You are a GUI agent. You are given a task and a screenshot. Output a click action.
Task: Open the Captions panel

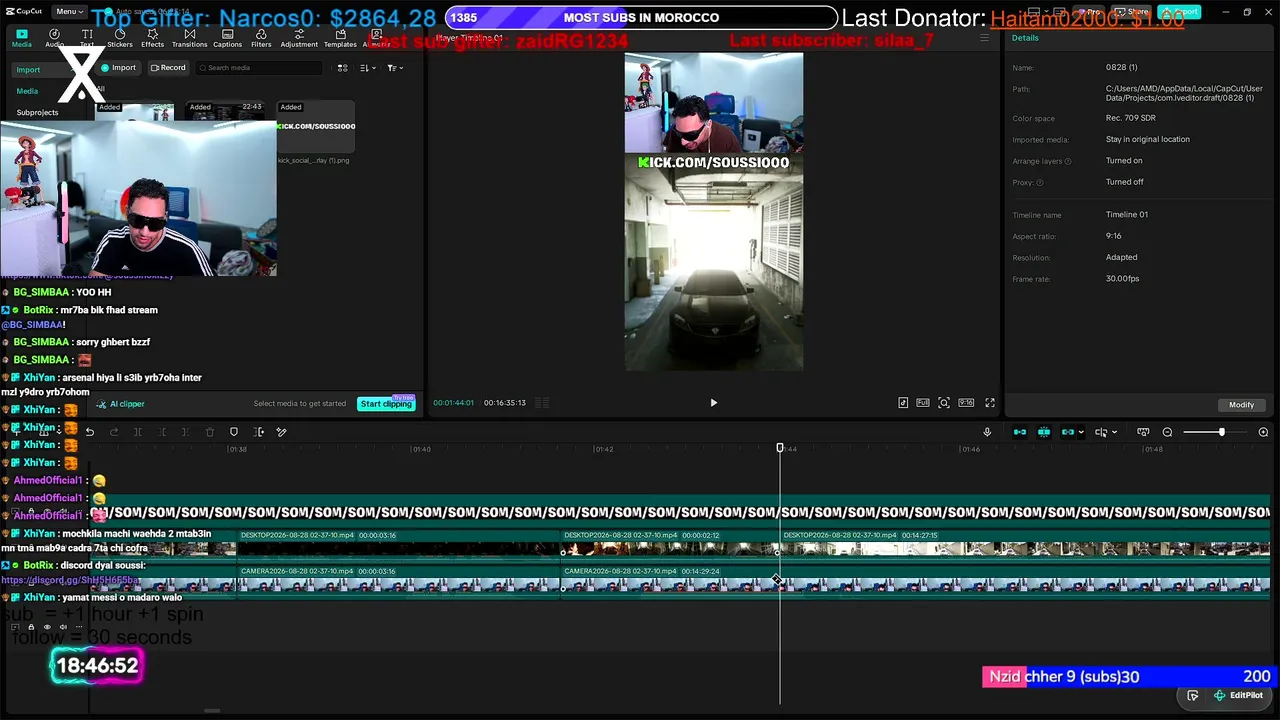tap(227, 38)
